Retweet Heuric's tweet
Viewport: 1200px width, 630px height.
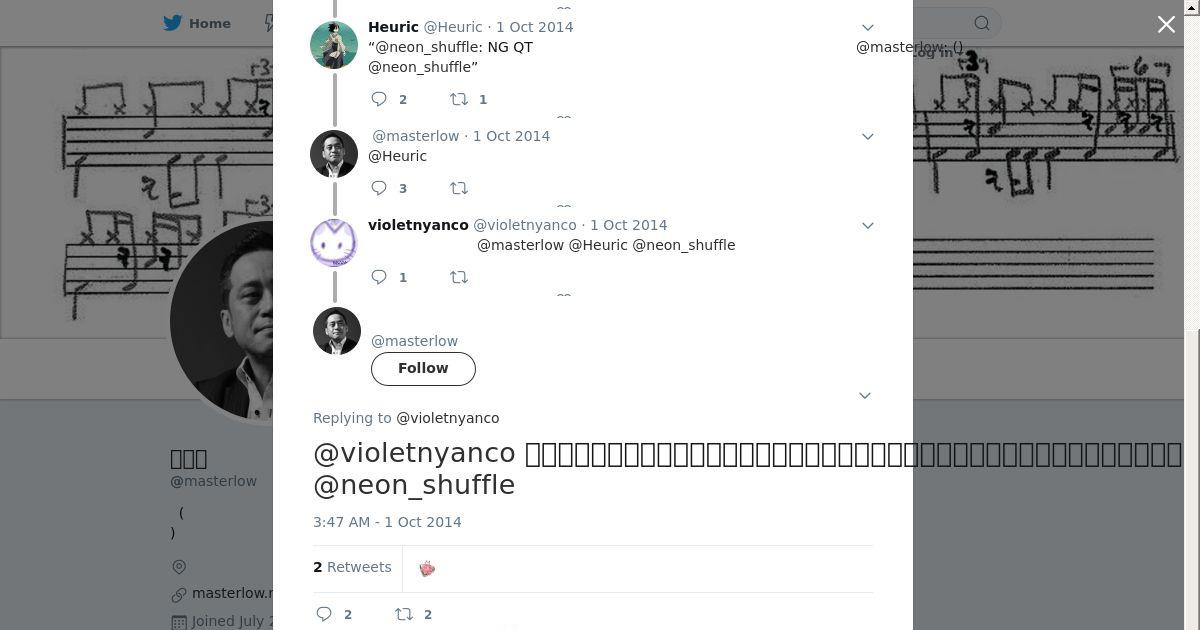tap(459, 99)
